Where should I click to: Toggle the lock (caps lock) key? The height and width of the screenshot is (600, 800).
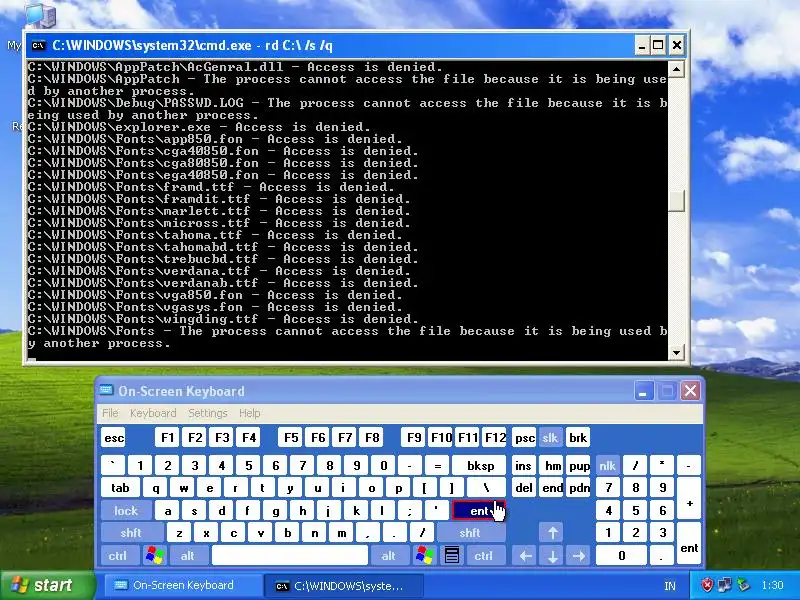coord(126,510)
